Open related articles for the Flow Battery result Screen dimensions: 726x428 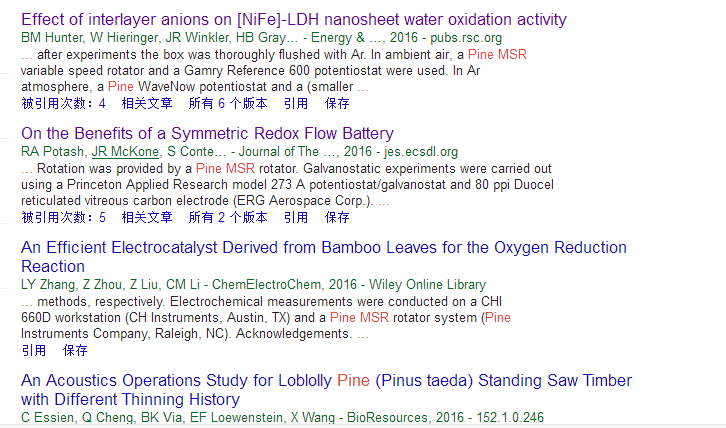pyautogui.click(x=147, y=217)
